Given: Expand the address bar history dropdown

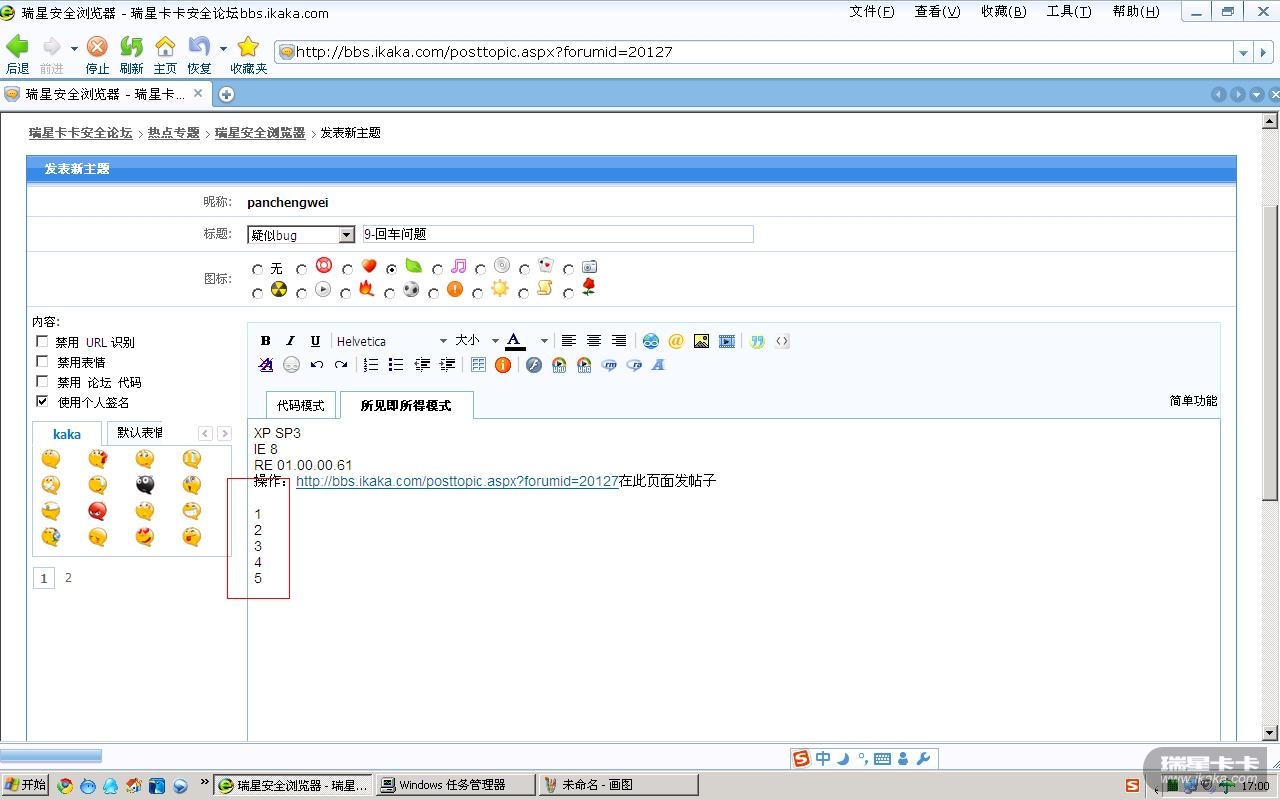Looking at the screenshot, I should [x=1243, y=52].
